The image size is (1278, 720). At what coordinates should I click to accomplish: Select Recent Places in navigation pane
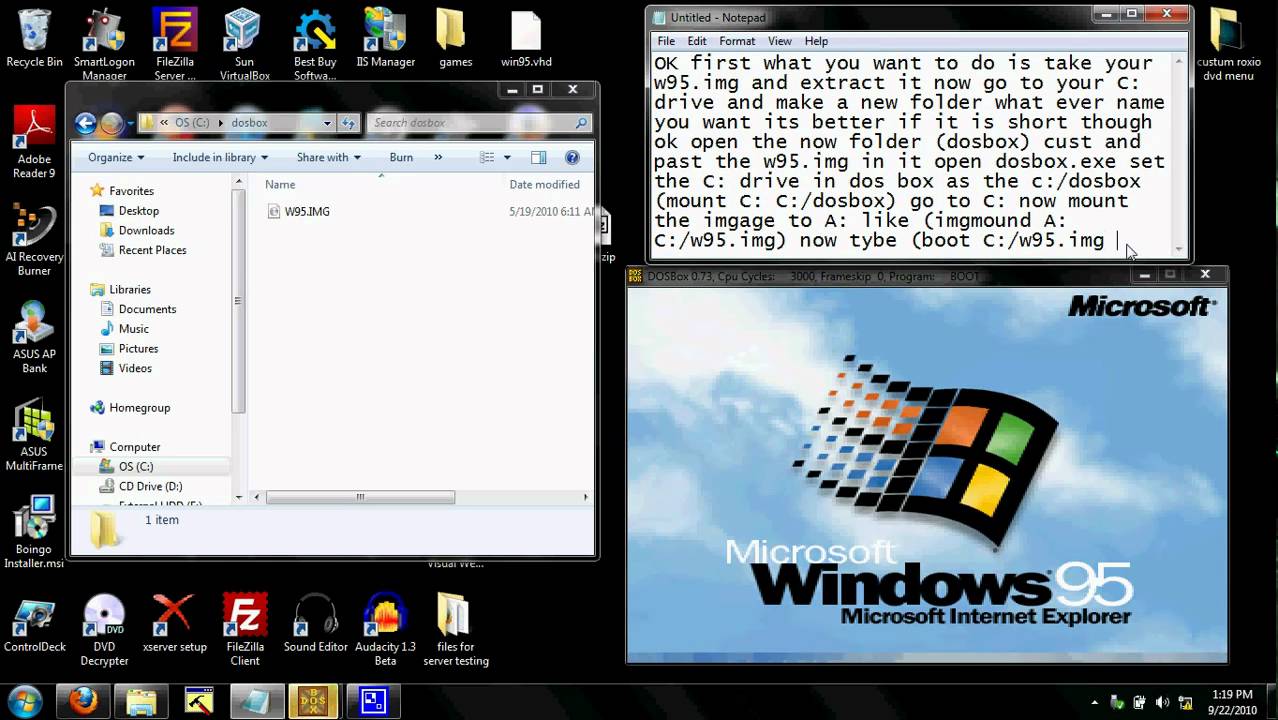pyautogui.click(x=152, y=250)
